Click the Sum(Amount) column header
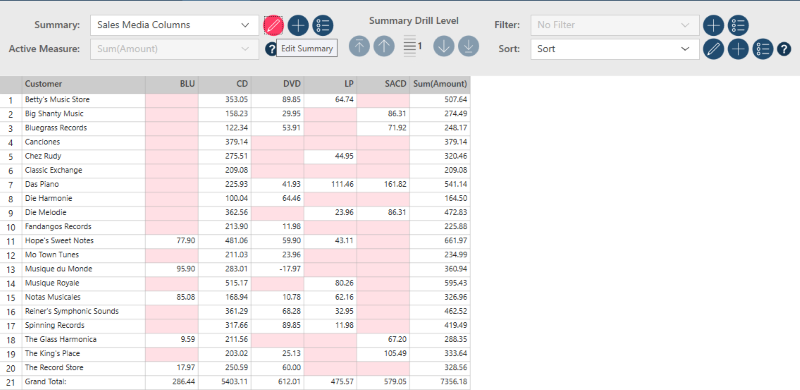 point(440,84)
